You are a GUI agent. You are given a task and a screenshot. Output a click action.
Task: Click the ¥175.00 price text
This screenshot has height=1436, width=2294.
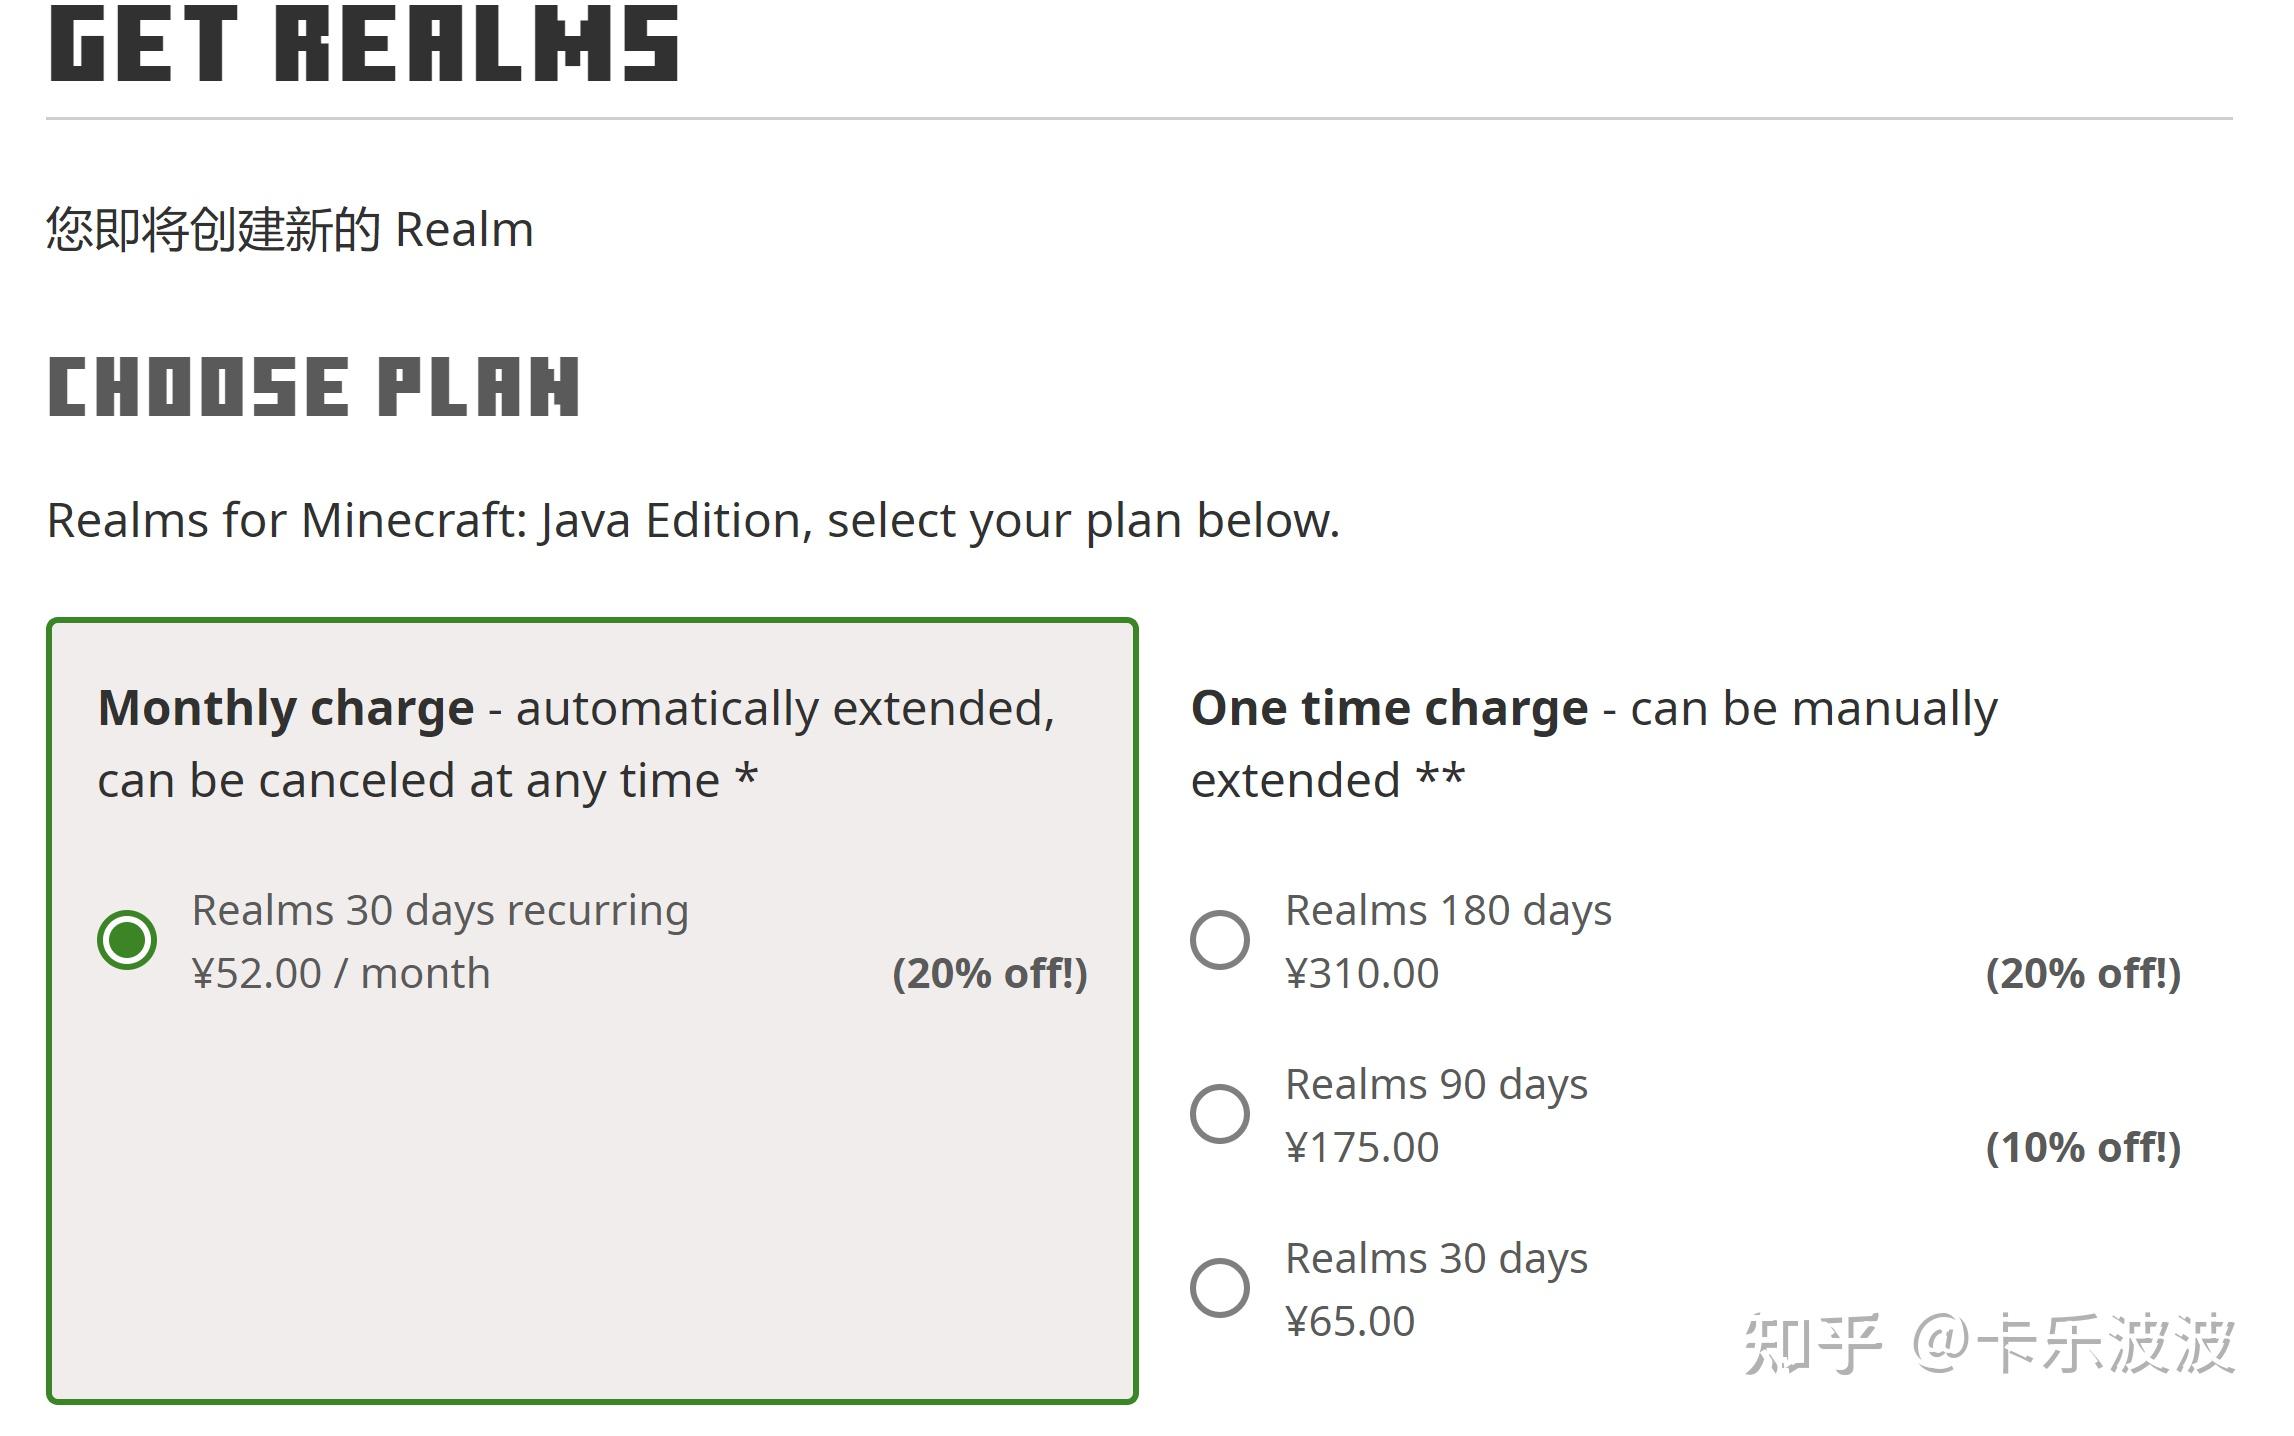coord(1362,1147)
